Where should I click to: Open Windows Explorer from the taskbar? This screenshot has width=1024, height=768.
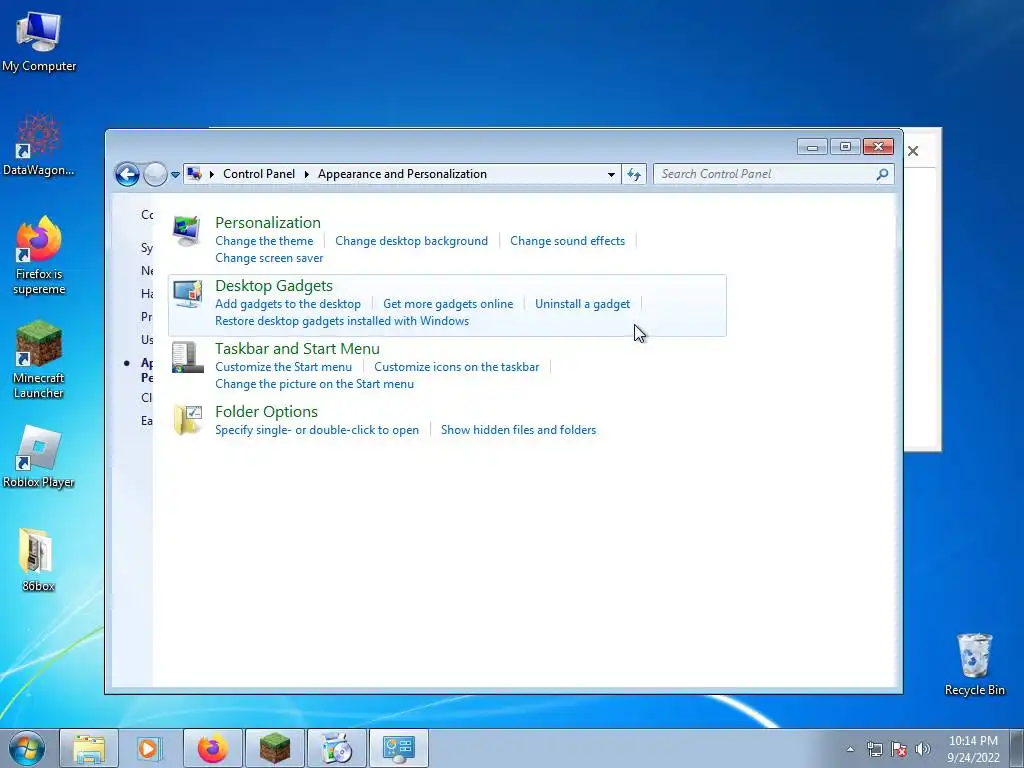click(x=89, y=748)
